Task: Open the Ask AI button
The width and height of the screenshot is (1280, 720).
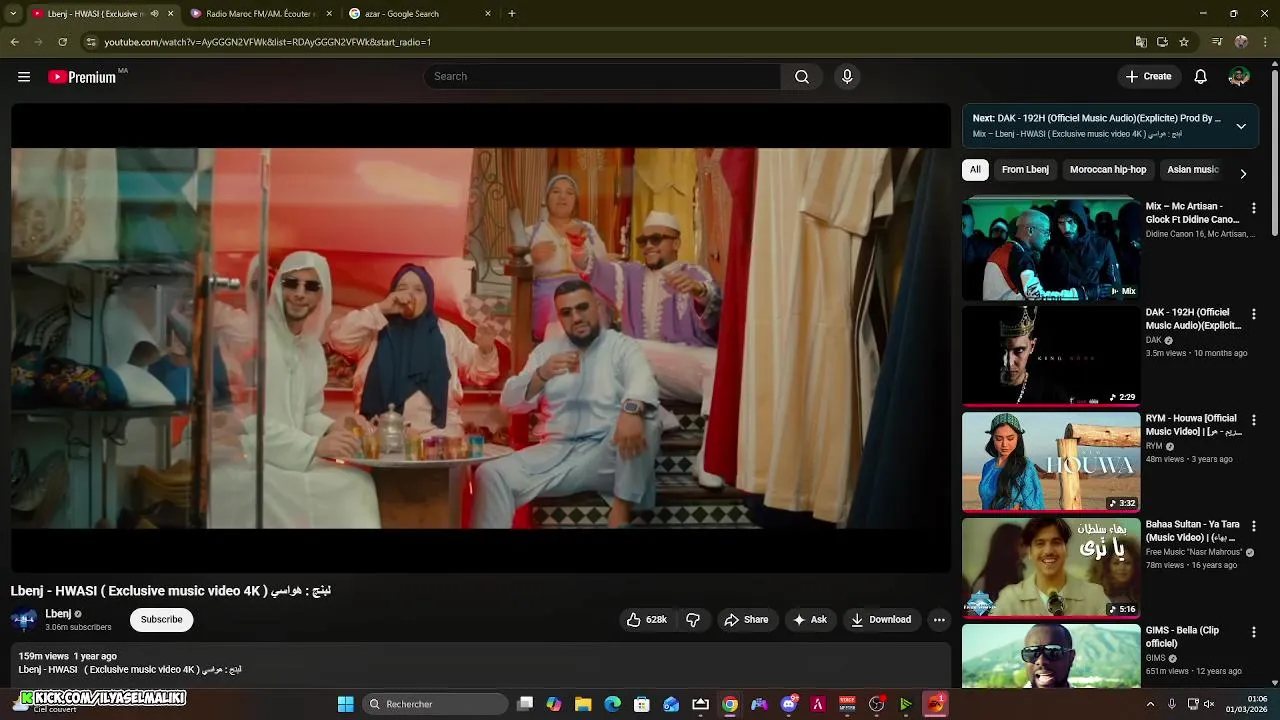Action: [810, 620]
